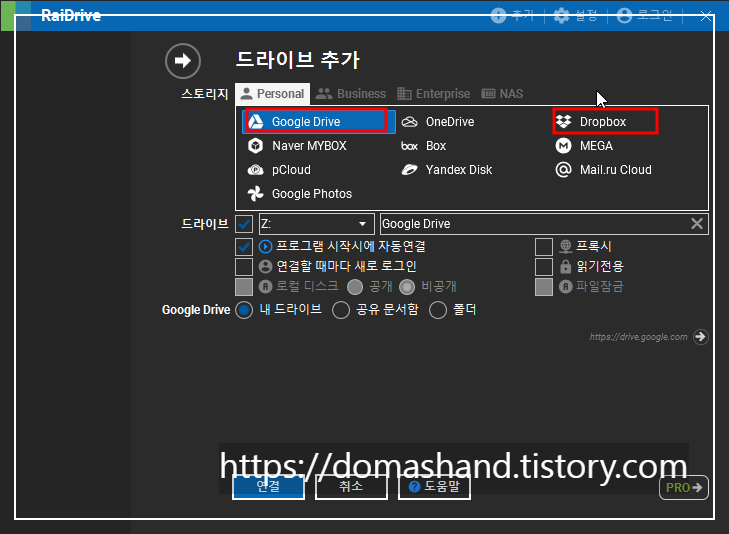Screen dimensions: 729x534
Task: Open https://drive.google.com link text
Action: pyautogui.click(x=638, y=337)
